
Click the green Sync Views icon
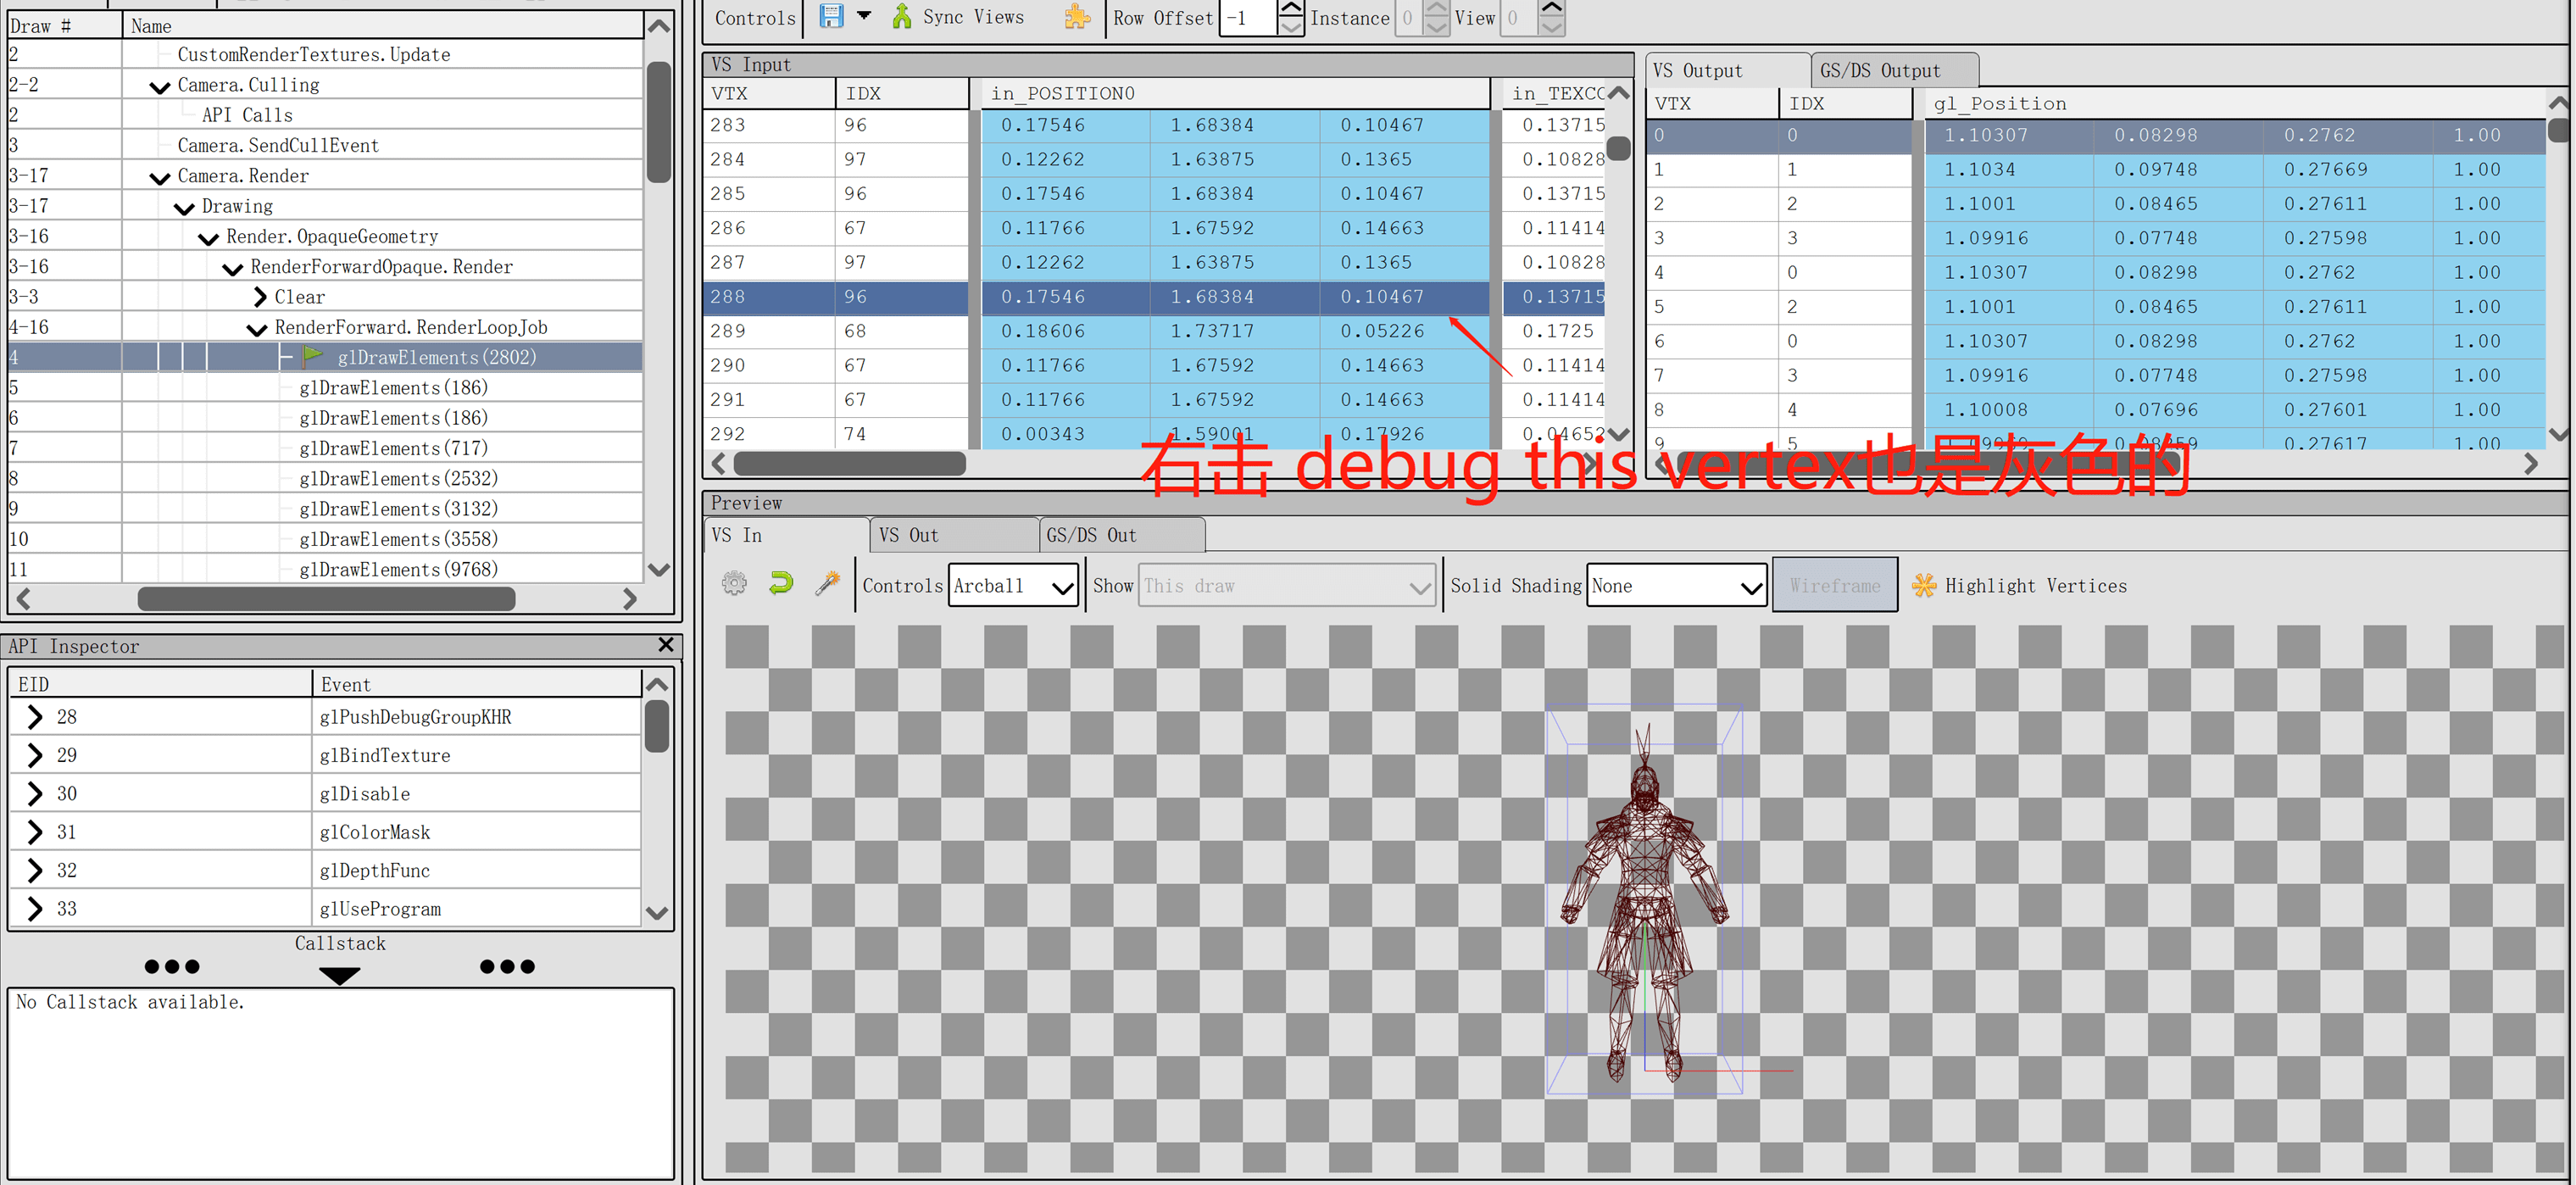coord(902,16)
